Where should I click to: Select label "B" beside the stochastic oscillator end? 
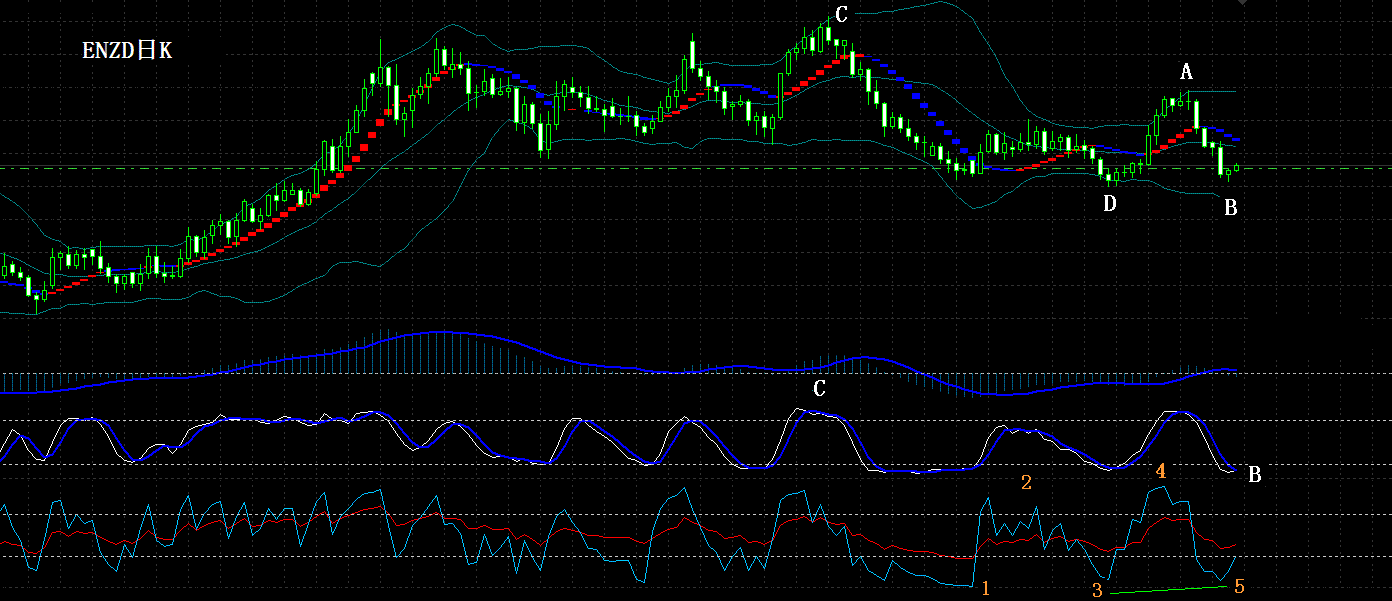pyautogui.click(x=1255, y=475)
